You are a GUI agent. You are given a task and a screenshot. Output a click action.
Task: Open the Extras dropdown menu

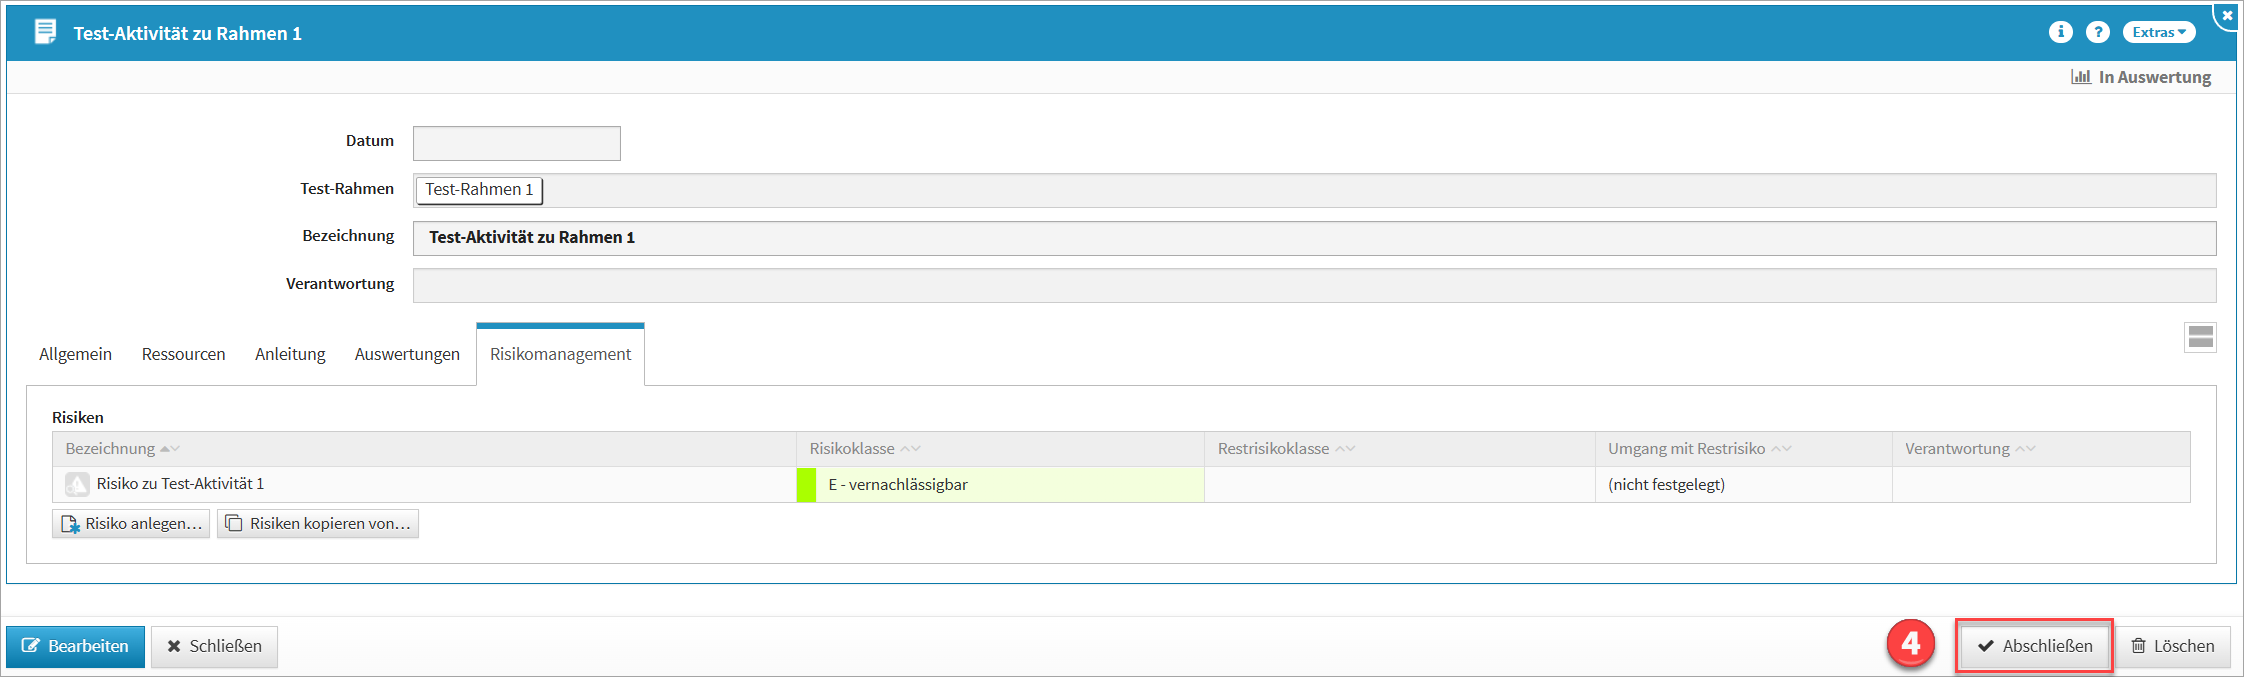2158,32
